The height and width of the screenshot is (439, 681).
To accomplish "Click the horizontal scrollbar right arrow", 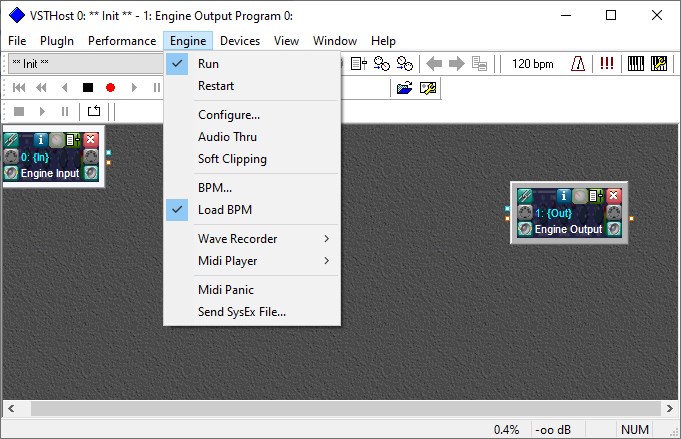I will (670, 409).
